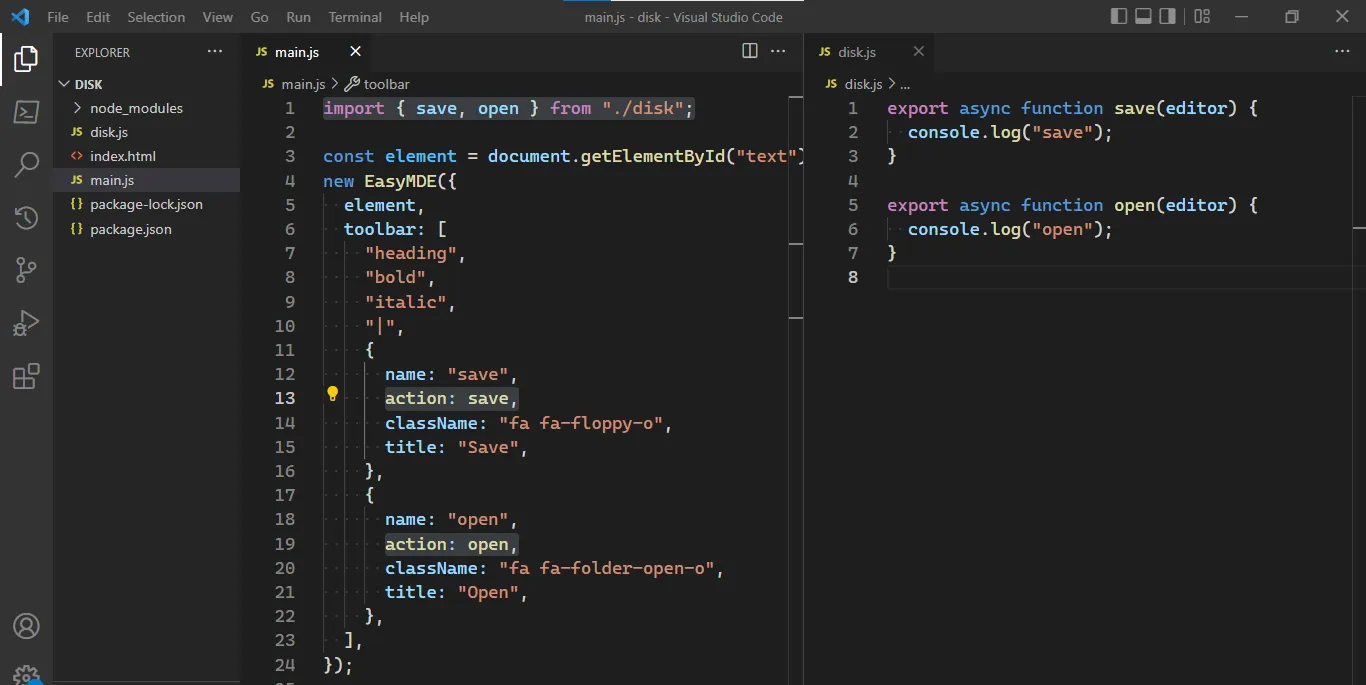The width and height of the screenshot is (1366, 685).
Task: Open the main.js breadcrumb dropdown
Action: [294, 84]
